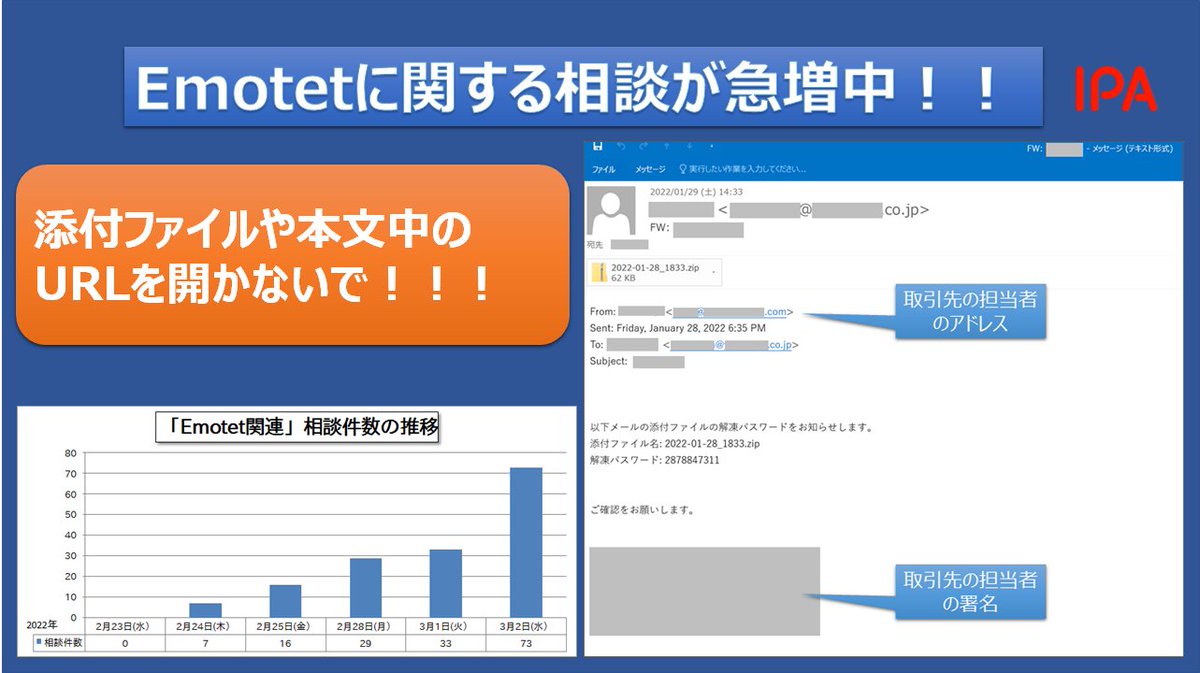Click the zip folder icon of the attachment
The height and width of the screenshot is (673, 1200).
(599, 272)
